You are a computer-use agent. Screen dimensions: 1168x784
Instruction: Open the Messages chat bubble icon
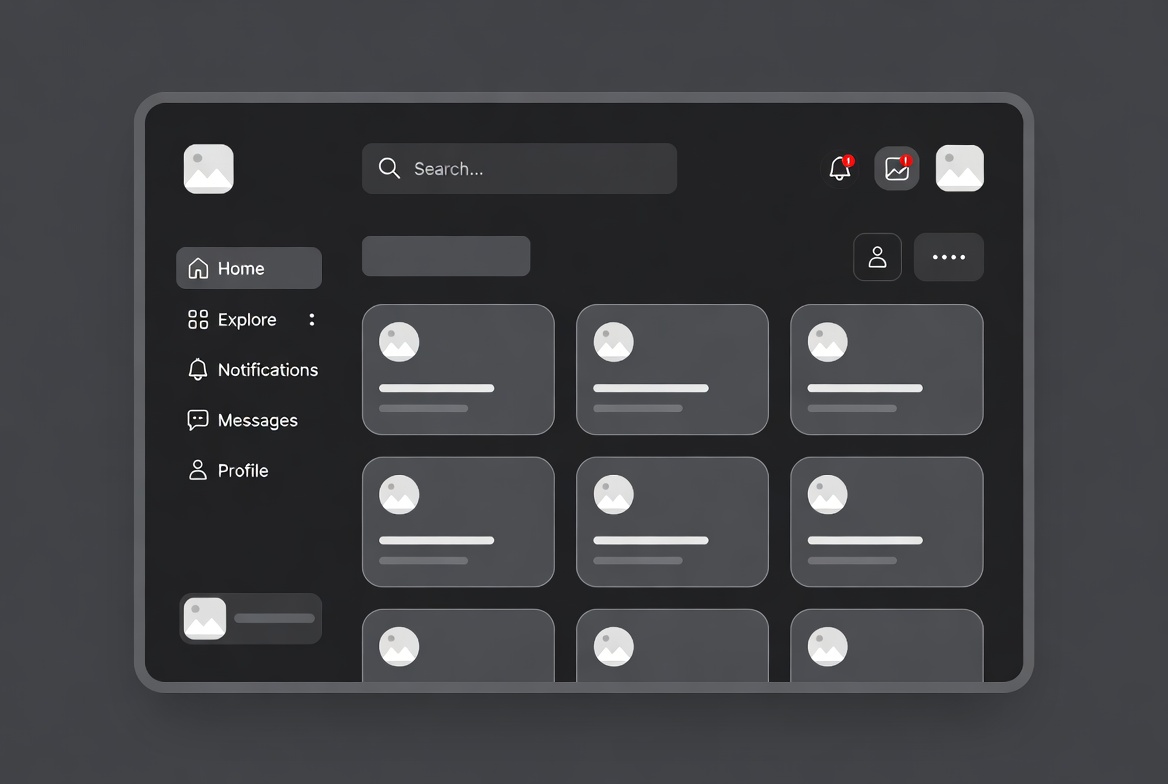click(197, 420)
